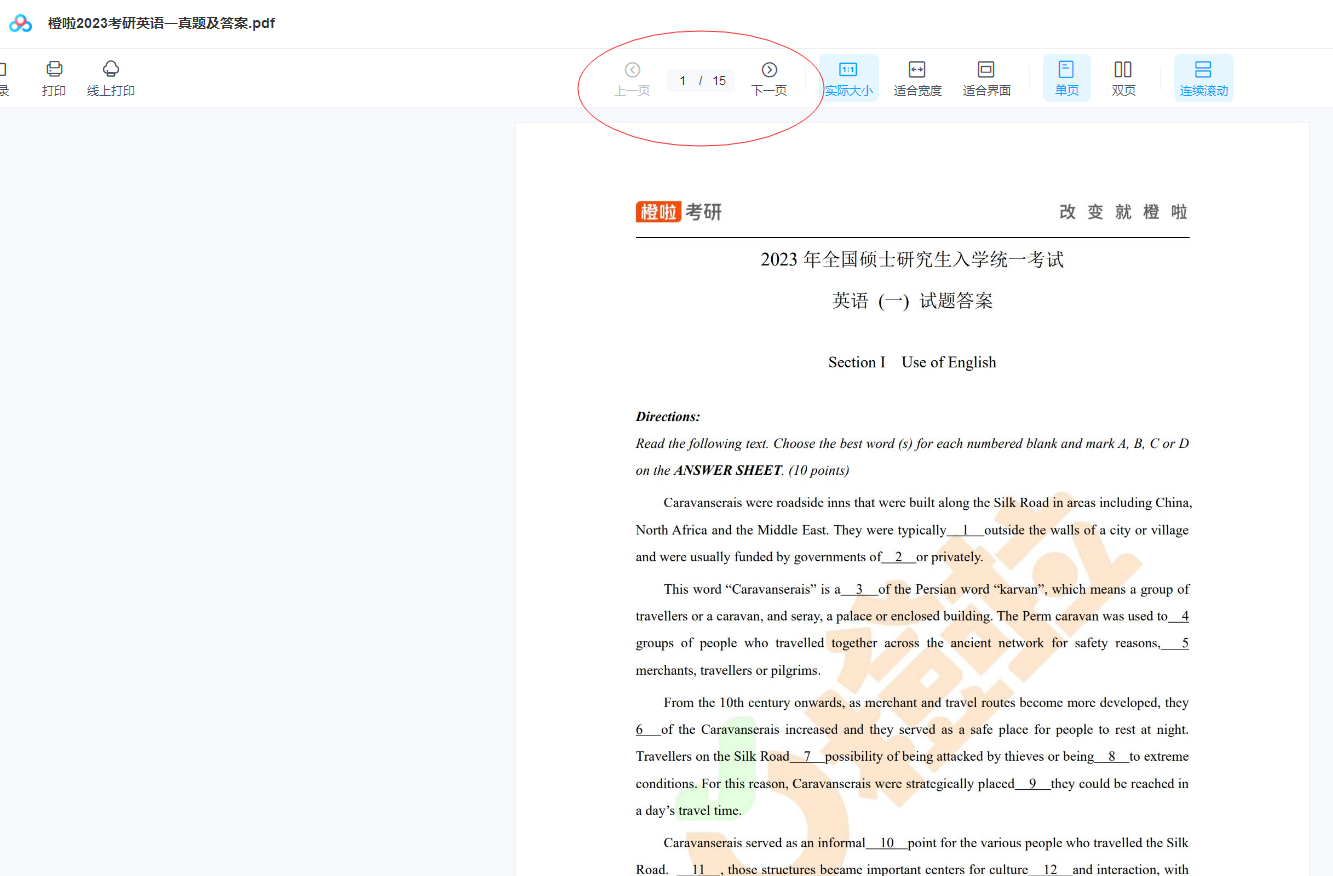The height and width of the screenshot is (876, 1333).
Task: Fit the page to window (适合界面)
Action: (x=986, y=77)
